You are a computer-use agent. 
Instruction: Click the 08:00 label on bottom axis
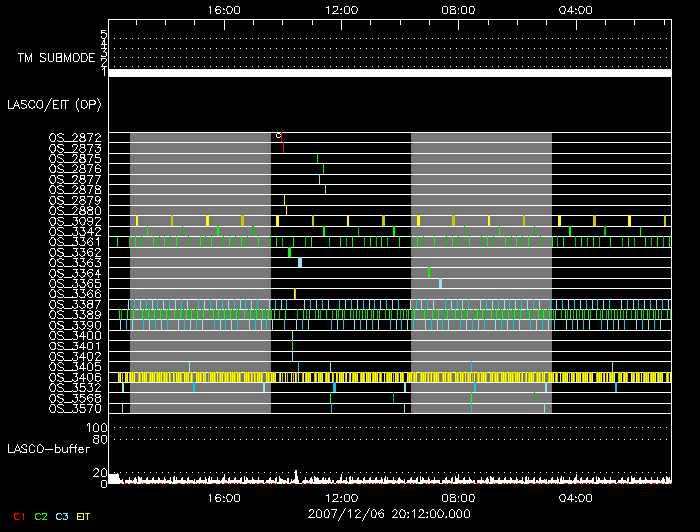point(459,498)
